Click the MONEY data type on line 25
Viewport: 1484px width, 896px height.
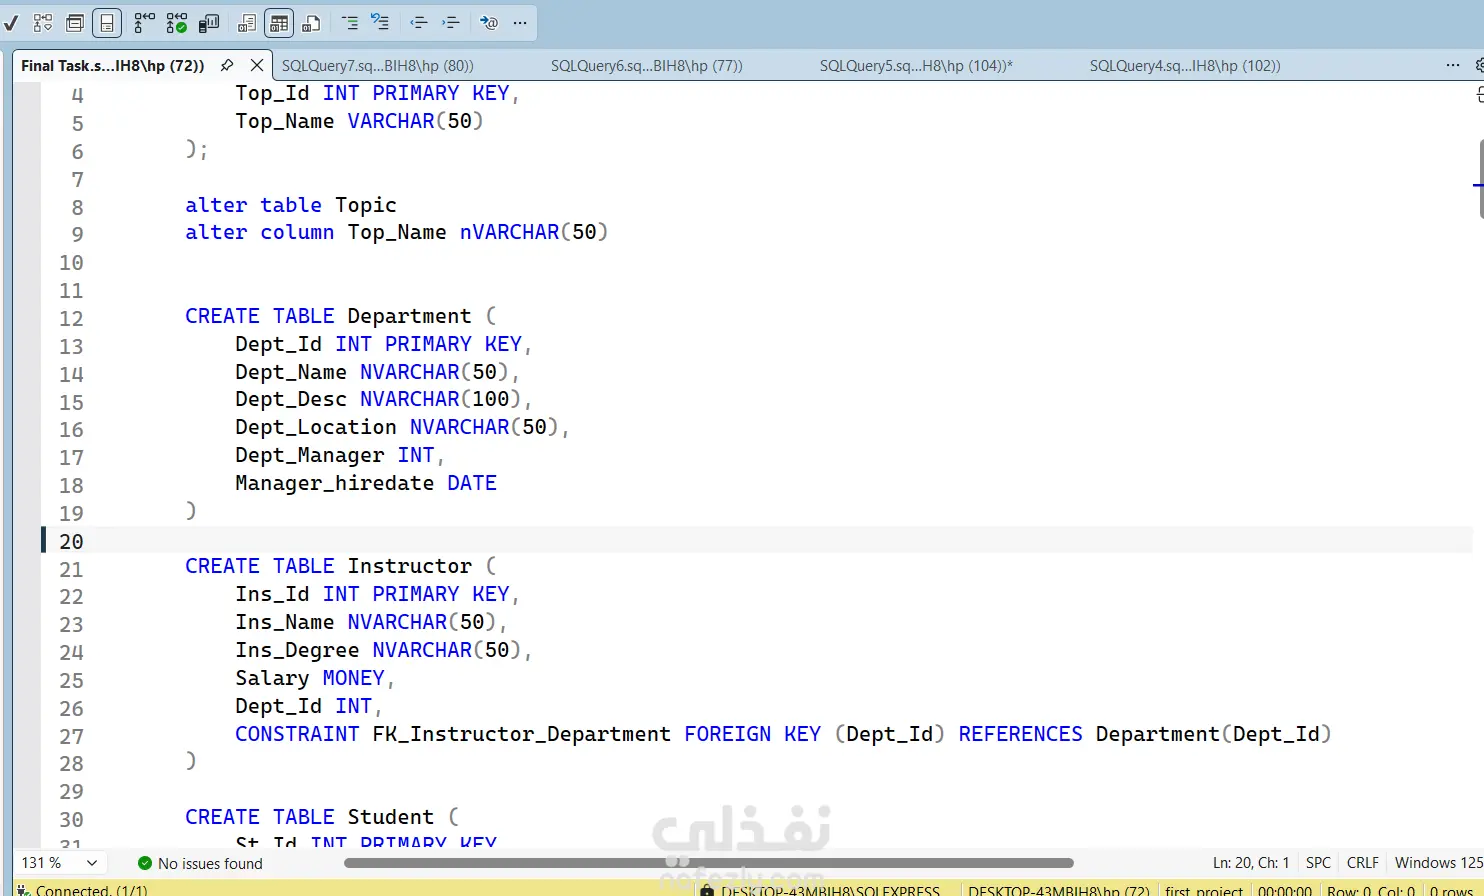(x=354, y=678)
